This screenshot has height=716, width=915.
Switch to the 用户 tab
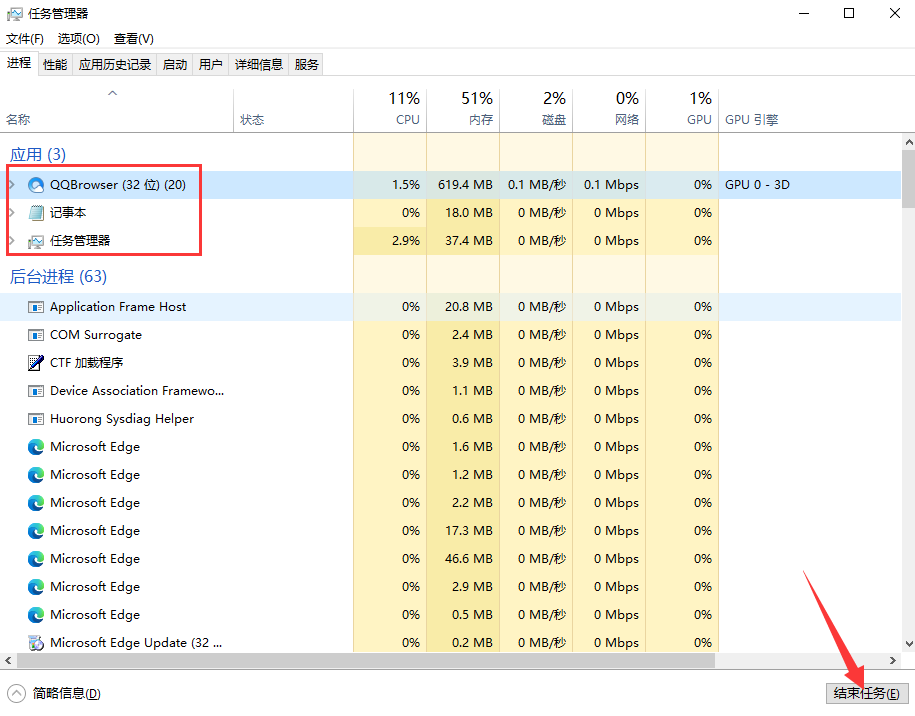click(210, 65)
